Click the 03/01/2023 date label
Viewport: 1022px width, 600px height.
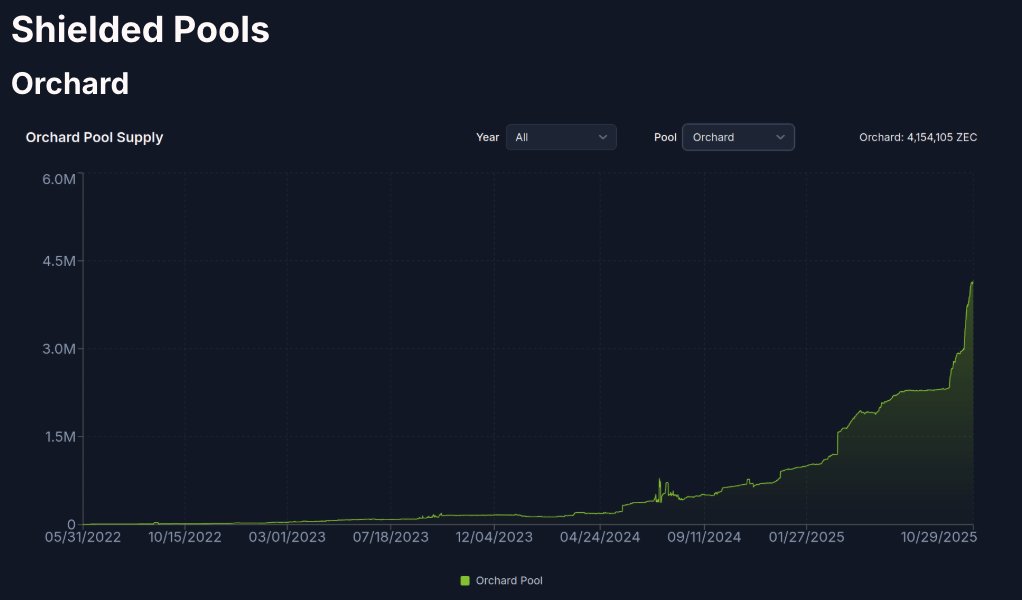(287, 537)
